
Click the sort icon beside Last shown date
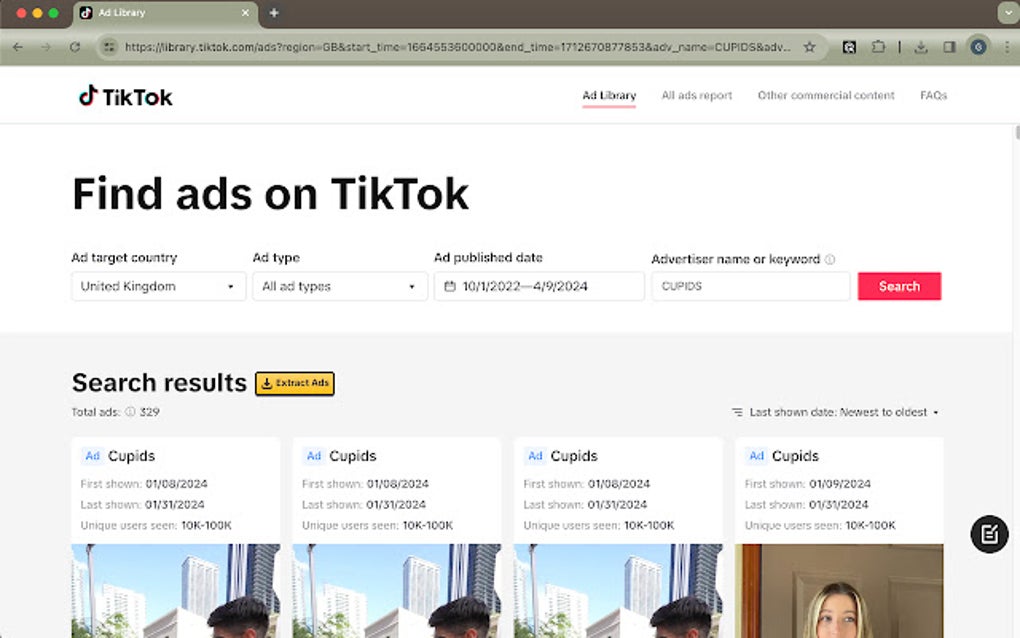[x=738, y=412]
